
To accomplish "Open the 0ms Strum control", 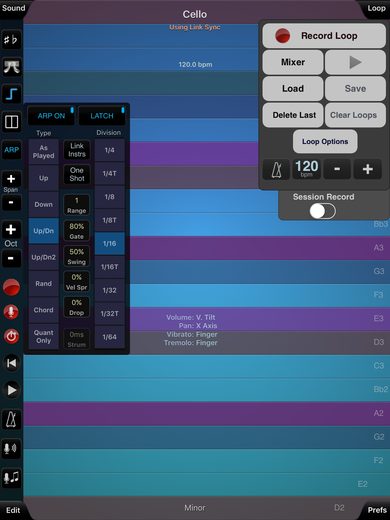I will [x=77, y=339].
